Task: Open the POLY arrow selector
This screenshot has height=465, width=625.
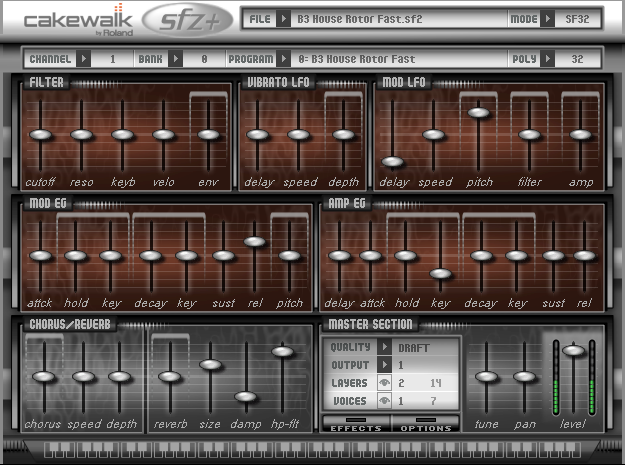Action: [x=548, y=59]
